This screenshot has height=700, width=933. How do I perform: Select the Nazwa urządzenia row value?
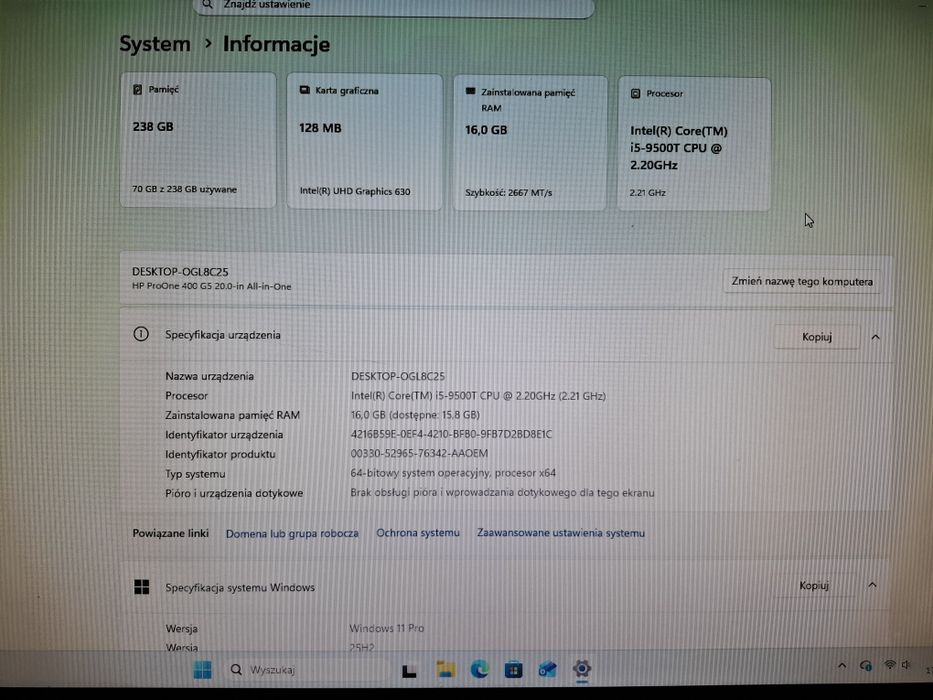[x=397, y=376]
